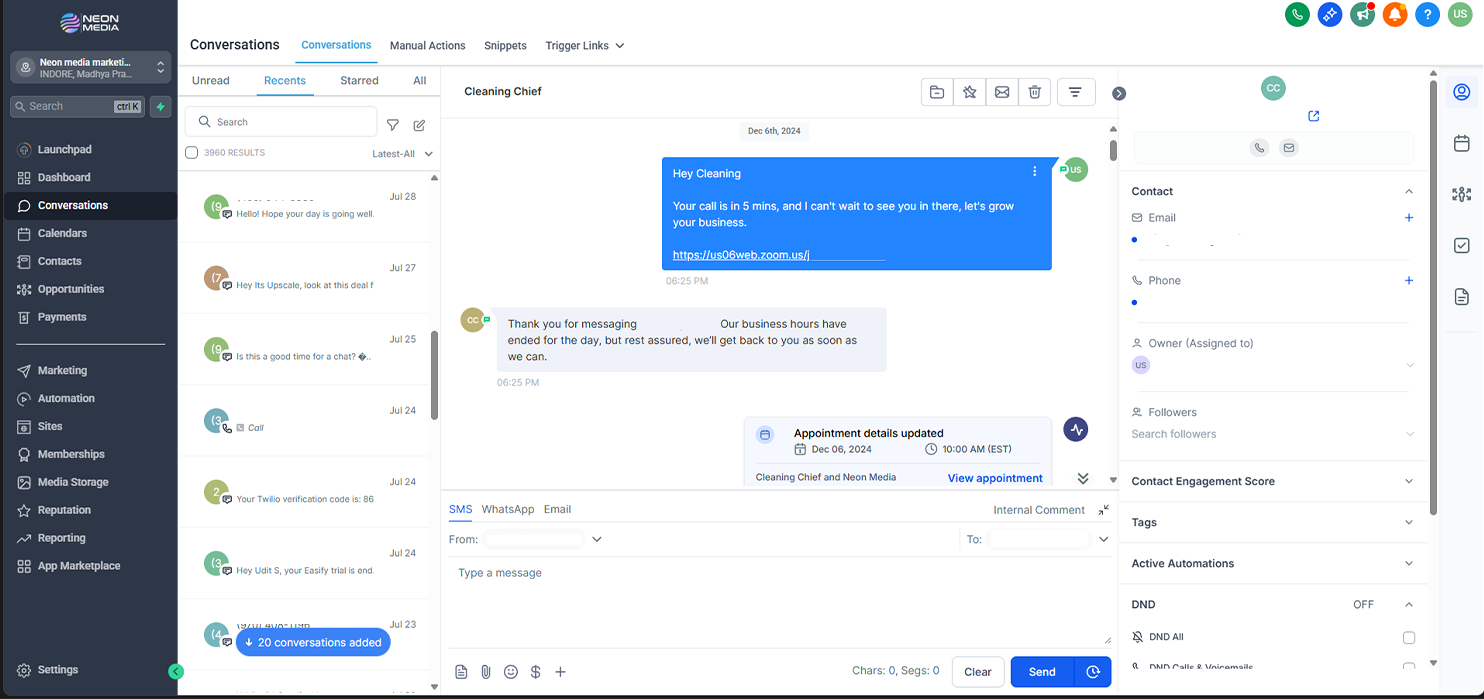
Task: Open the compose new message icon
Action: [x=419, y=125]
